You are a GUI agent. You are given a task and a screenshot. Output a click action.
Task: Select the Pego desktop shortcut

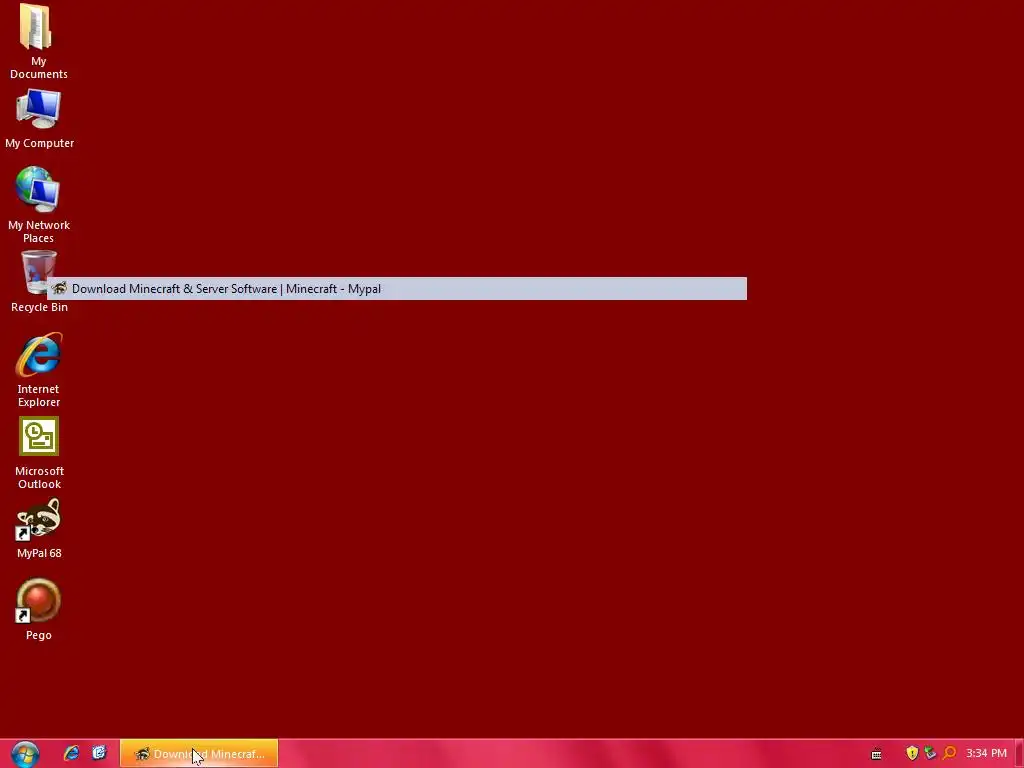point(39,601)
